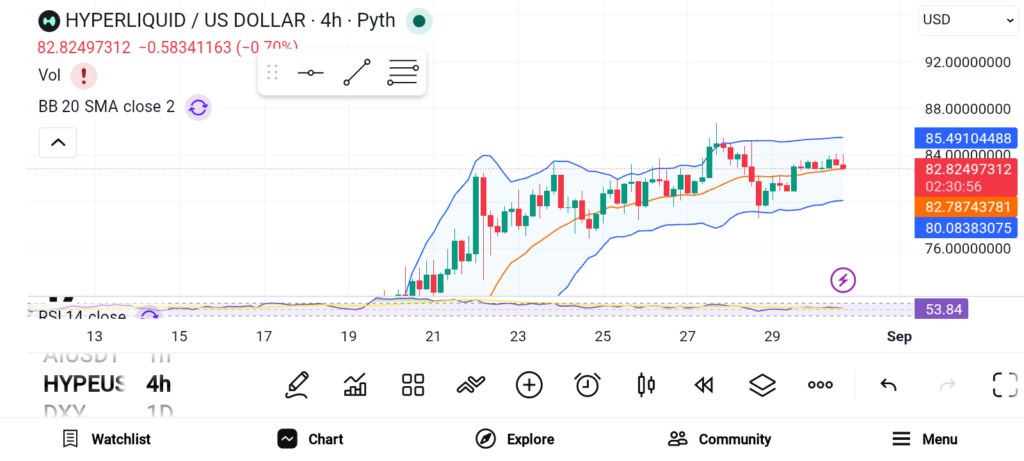
Task: Click the RSI value 53.84 label
Action: (x=942, y=309)
